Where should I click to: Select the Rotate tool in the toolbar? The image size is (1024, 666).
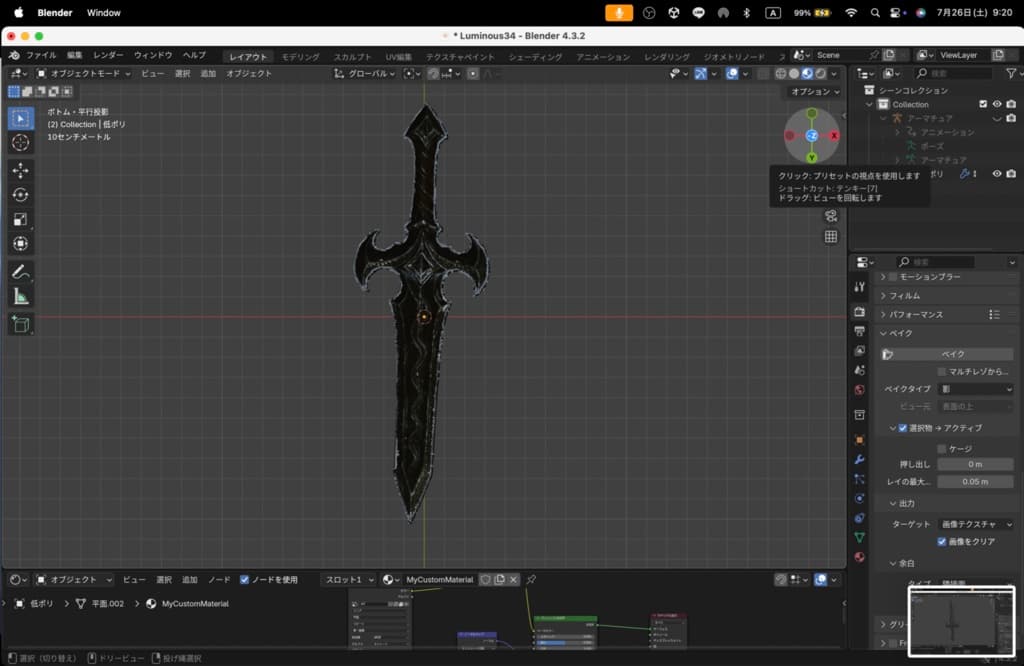click(x=21, y=195)
